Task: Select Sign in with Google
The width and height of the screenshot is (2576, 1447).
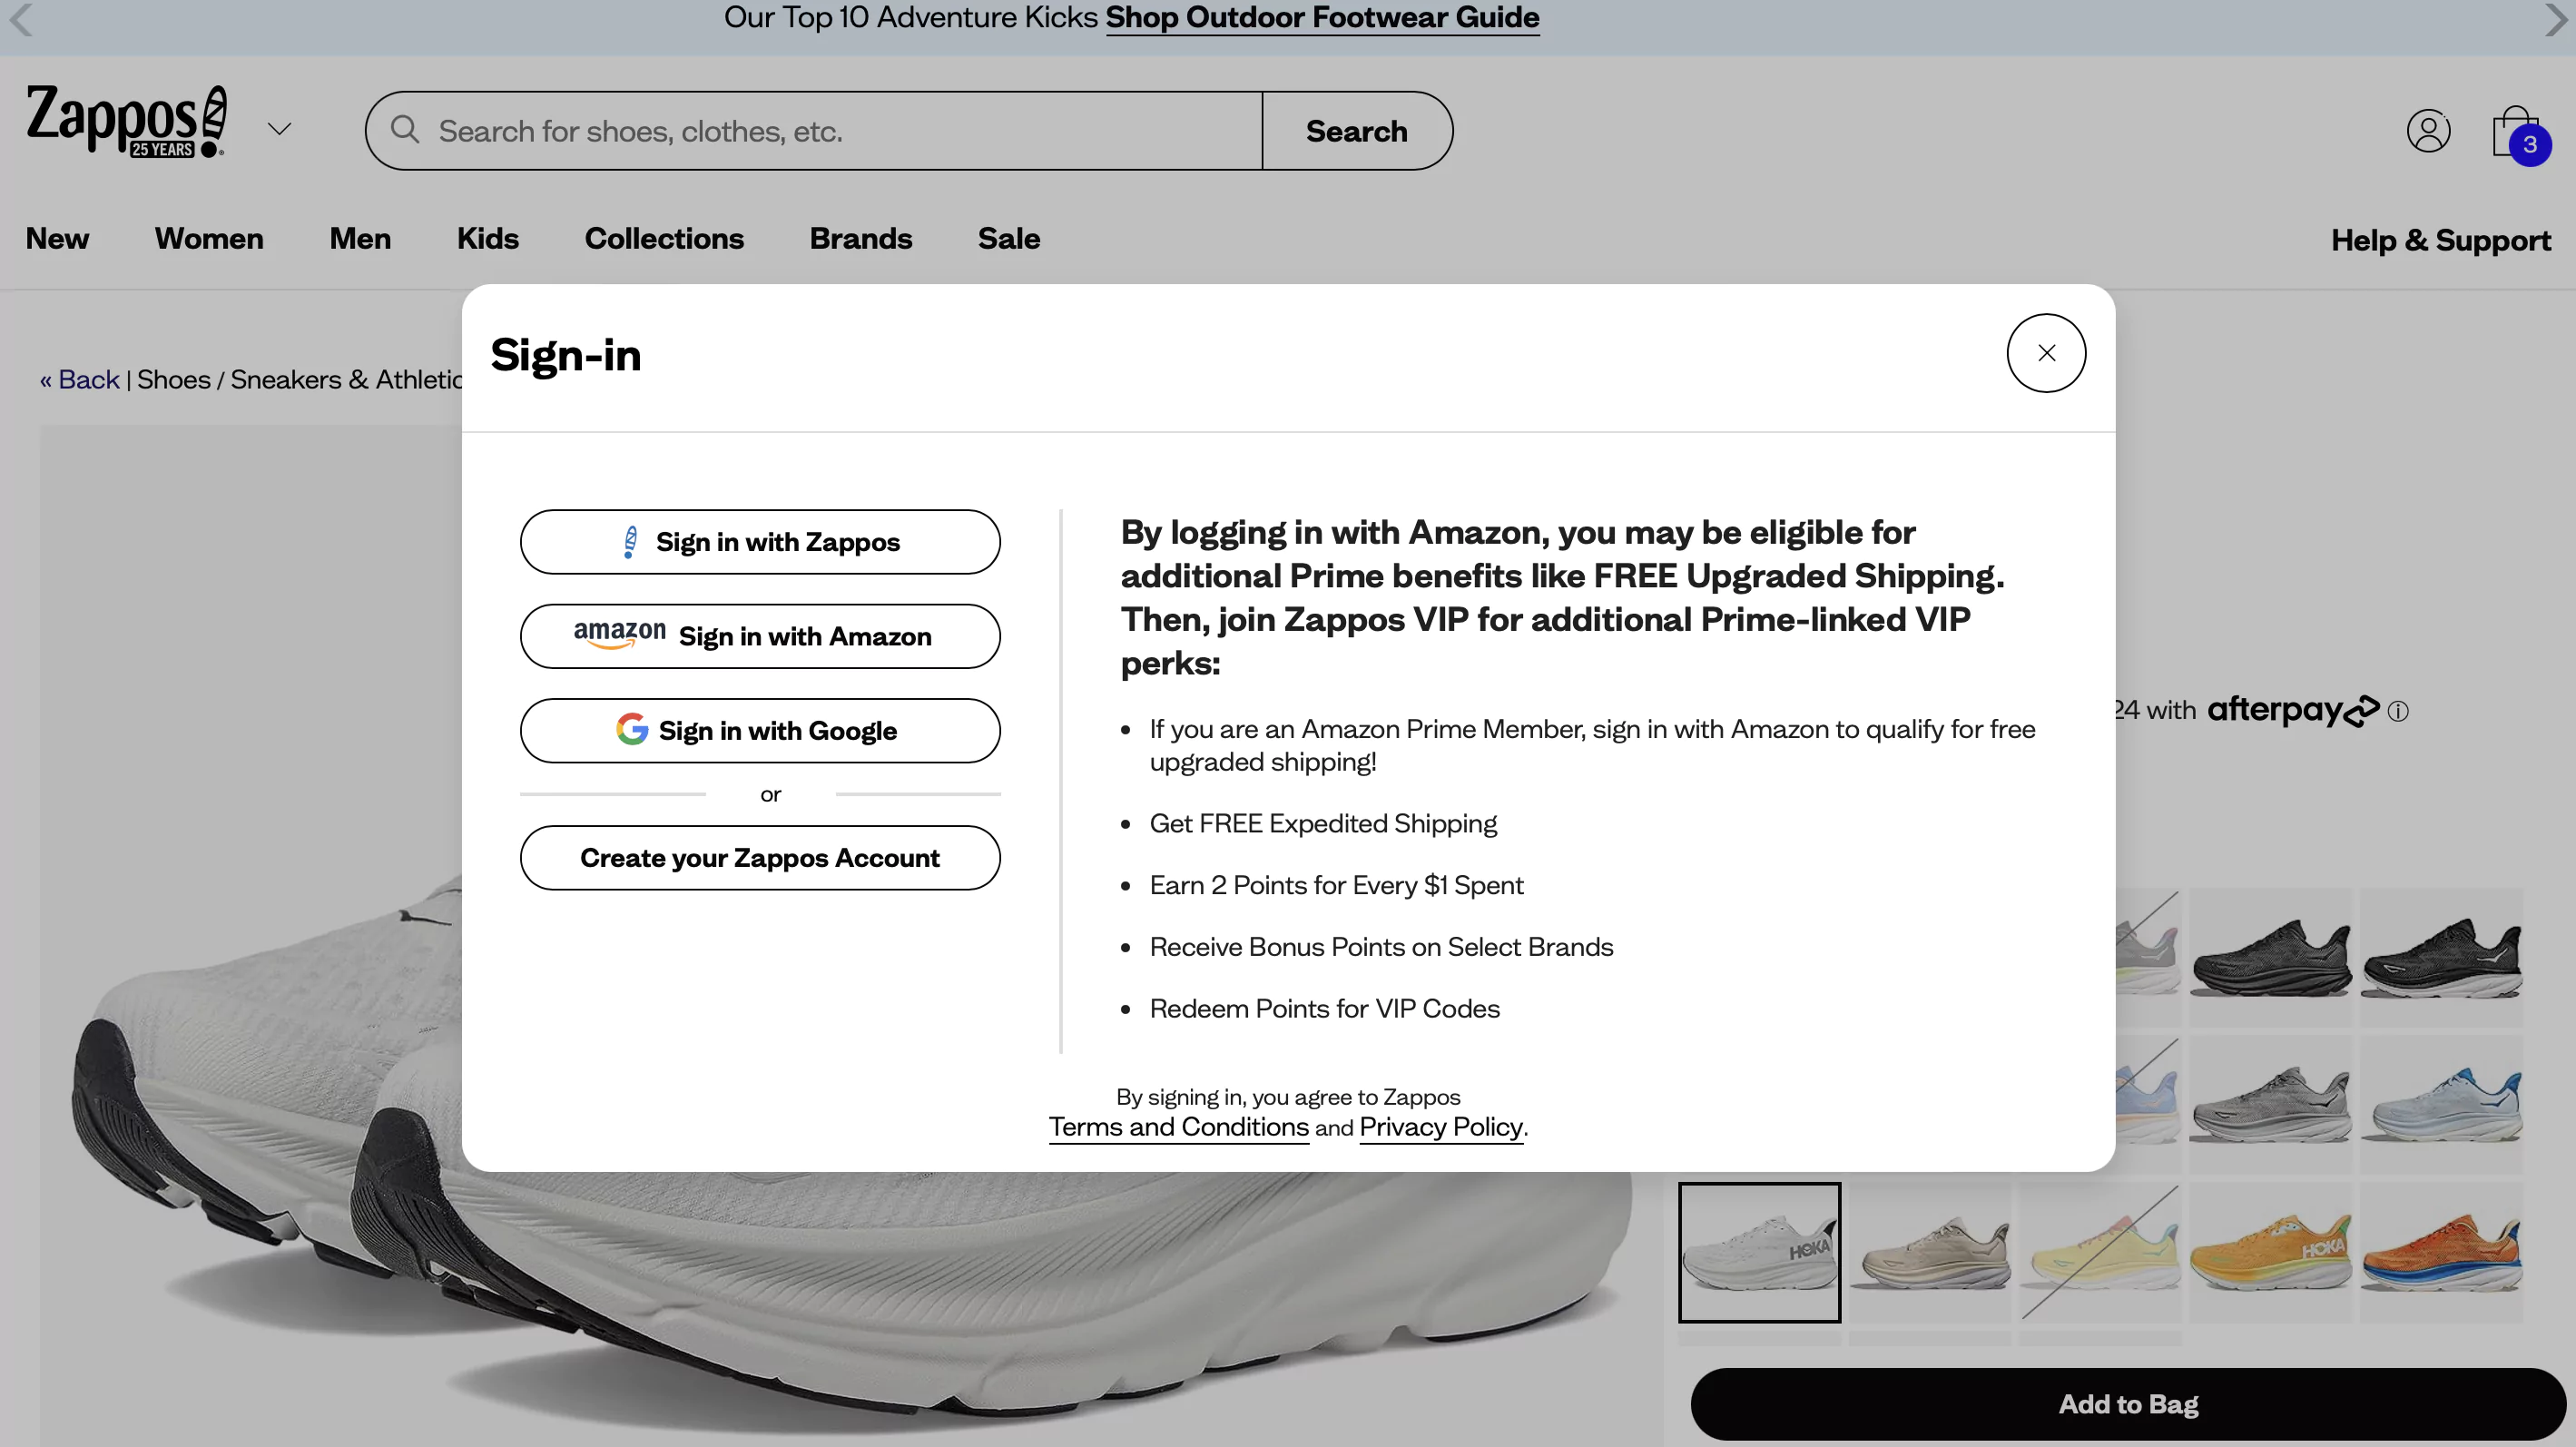Action: point(760,730)
